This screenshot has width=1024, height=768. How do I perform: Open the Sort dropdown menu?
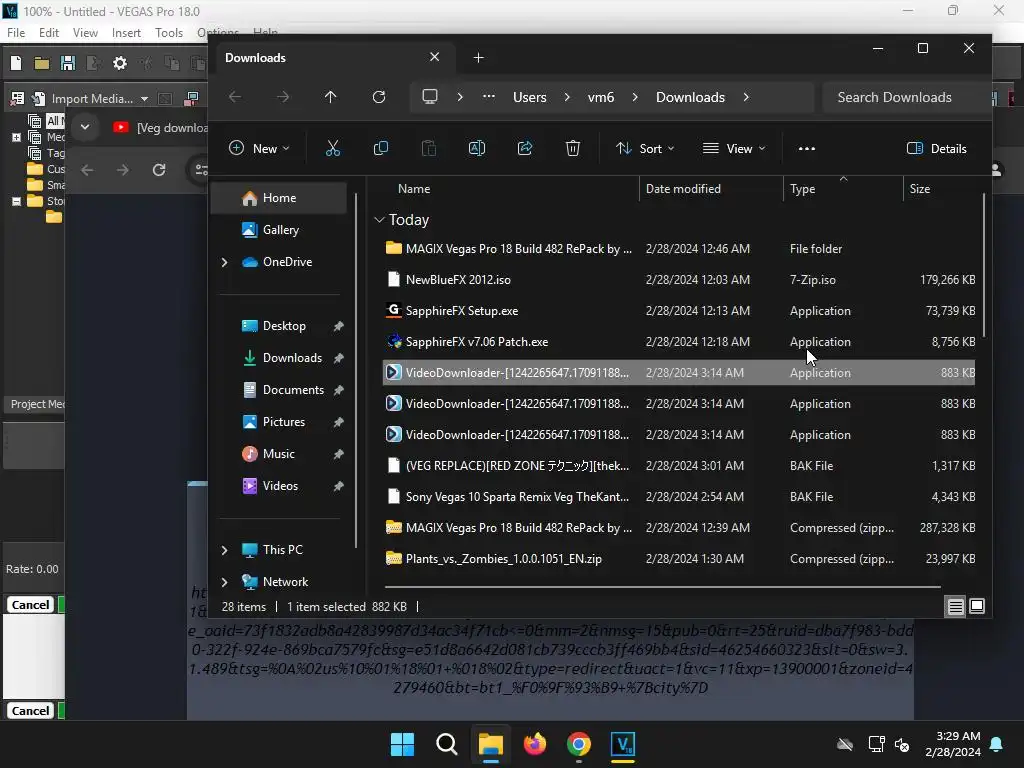click(645, 149)
